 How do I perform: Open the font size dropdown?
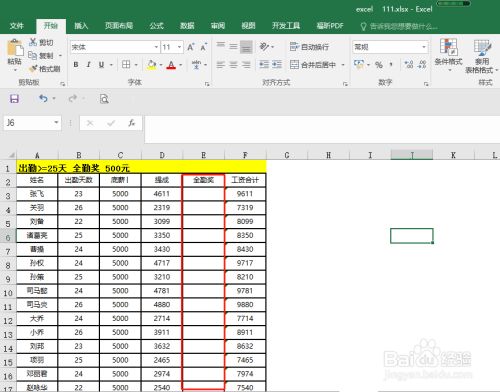click(179, 47)
